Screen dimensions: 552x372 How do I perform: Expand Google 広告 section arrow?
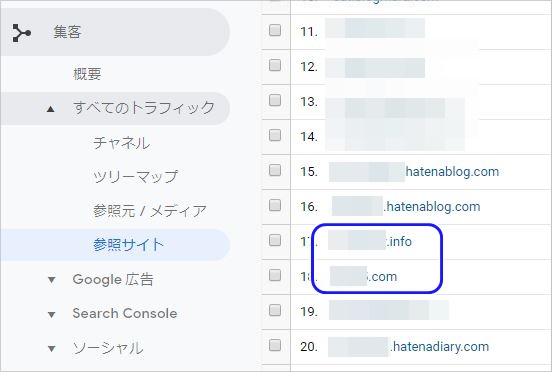[51, 280]
